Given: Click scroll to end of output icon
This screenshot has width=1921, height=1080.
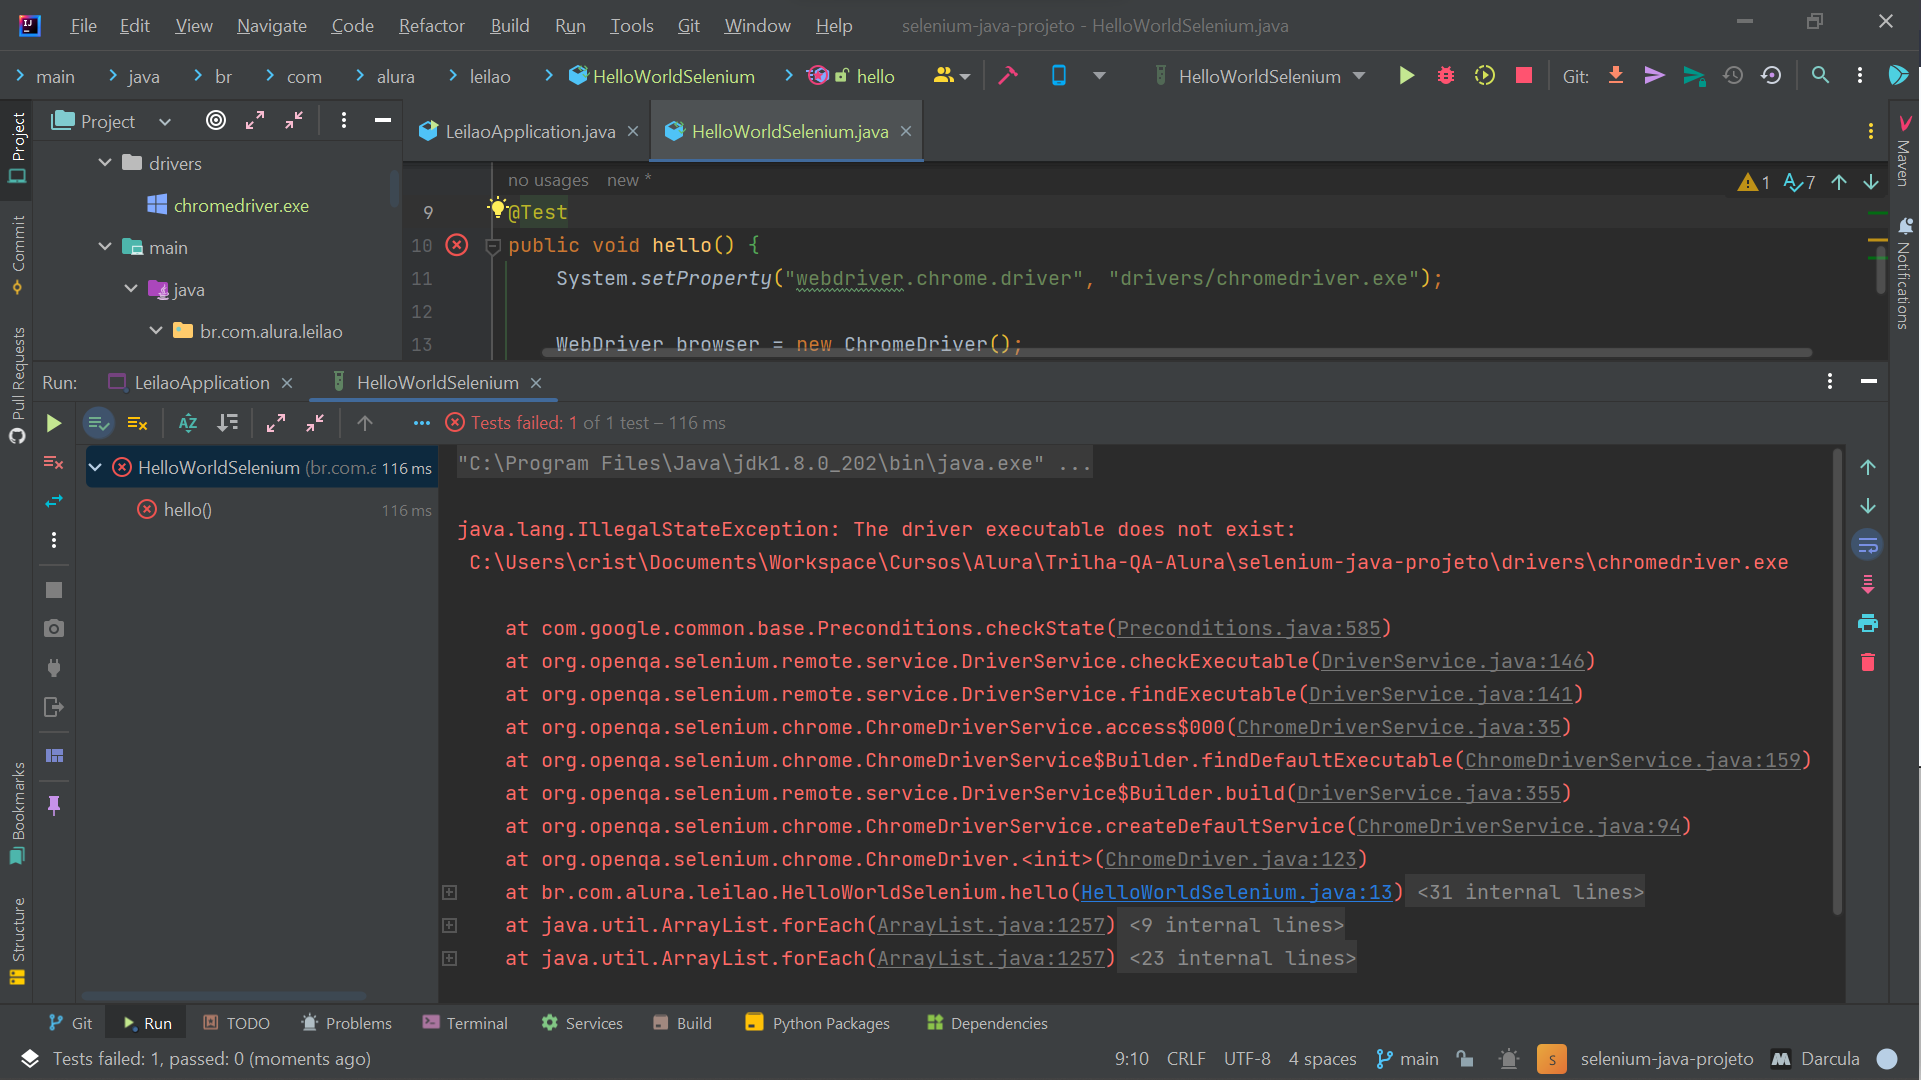Looking at the screenshot, I should [x=1867, y=584].
